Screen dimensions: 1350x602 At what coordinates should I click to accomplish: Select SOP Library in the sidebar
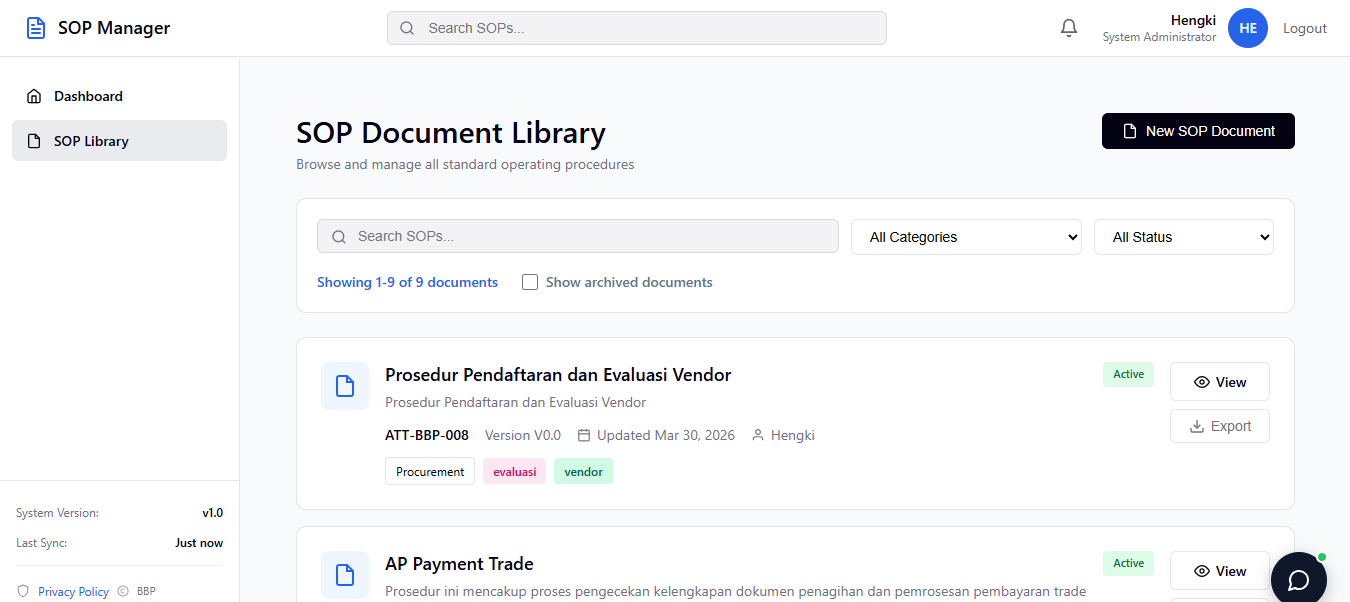coord(119,141)
